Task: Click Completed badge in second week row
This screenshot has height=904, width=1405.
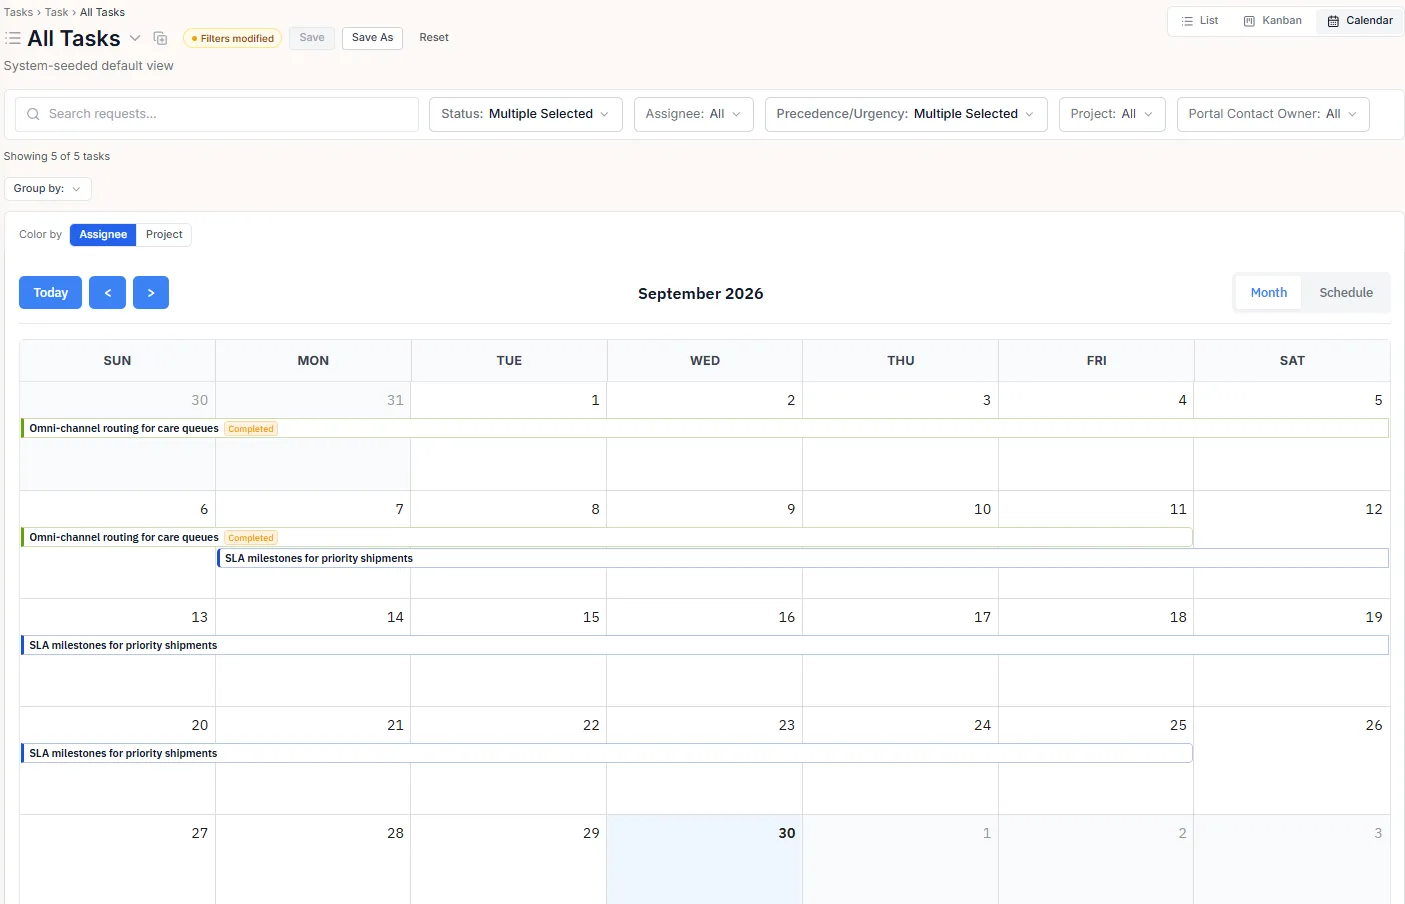Action: (251, 538)
